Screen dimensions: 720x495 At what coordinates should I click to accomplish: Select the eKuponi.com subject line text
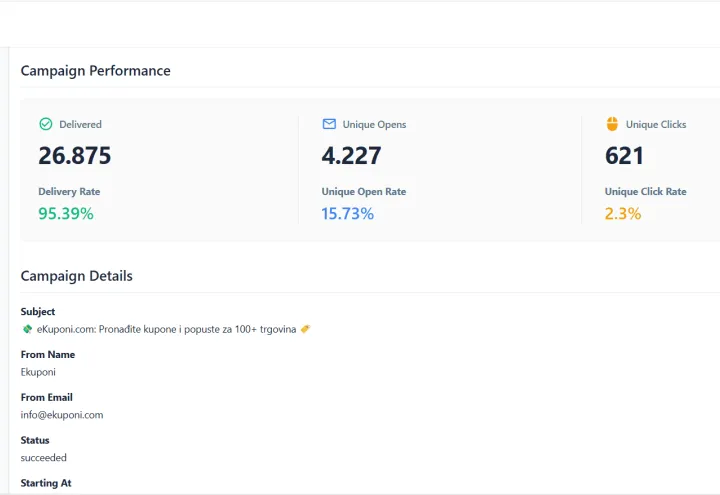tap(166, 329)
